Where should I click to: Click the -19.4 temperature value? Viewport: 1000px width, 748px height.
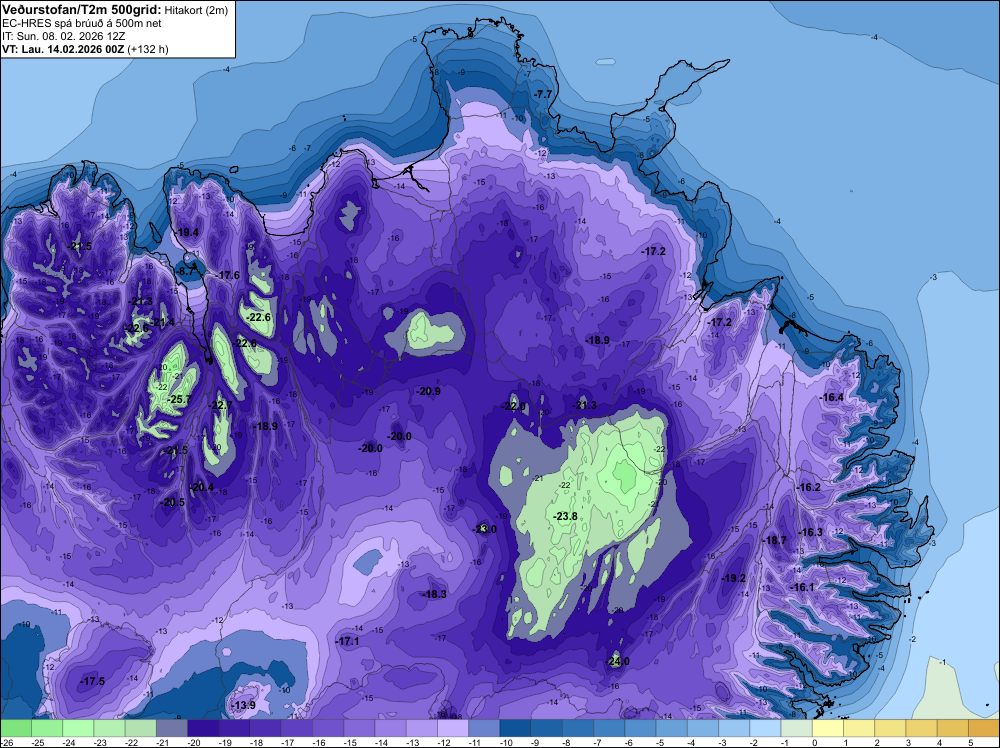188,233
